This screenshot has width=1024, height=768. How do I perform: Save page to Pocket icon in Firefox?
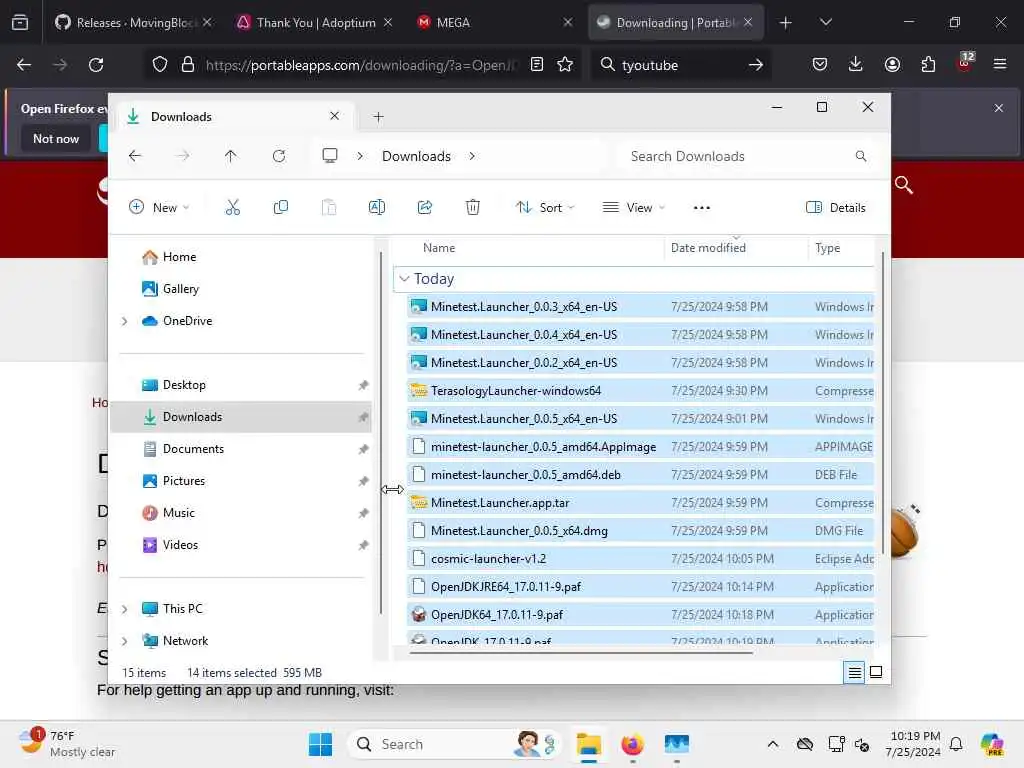point(820,65)
